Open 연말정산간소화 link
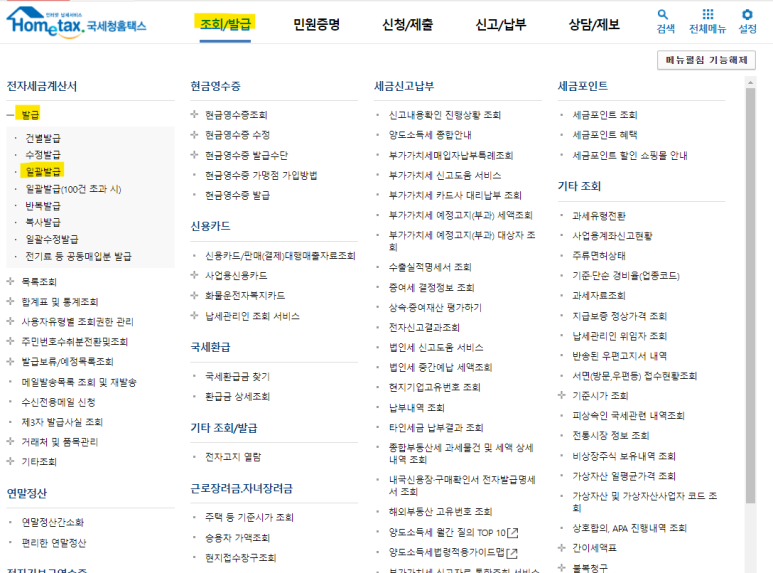 [x=52, y=522]
